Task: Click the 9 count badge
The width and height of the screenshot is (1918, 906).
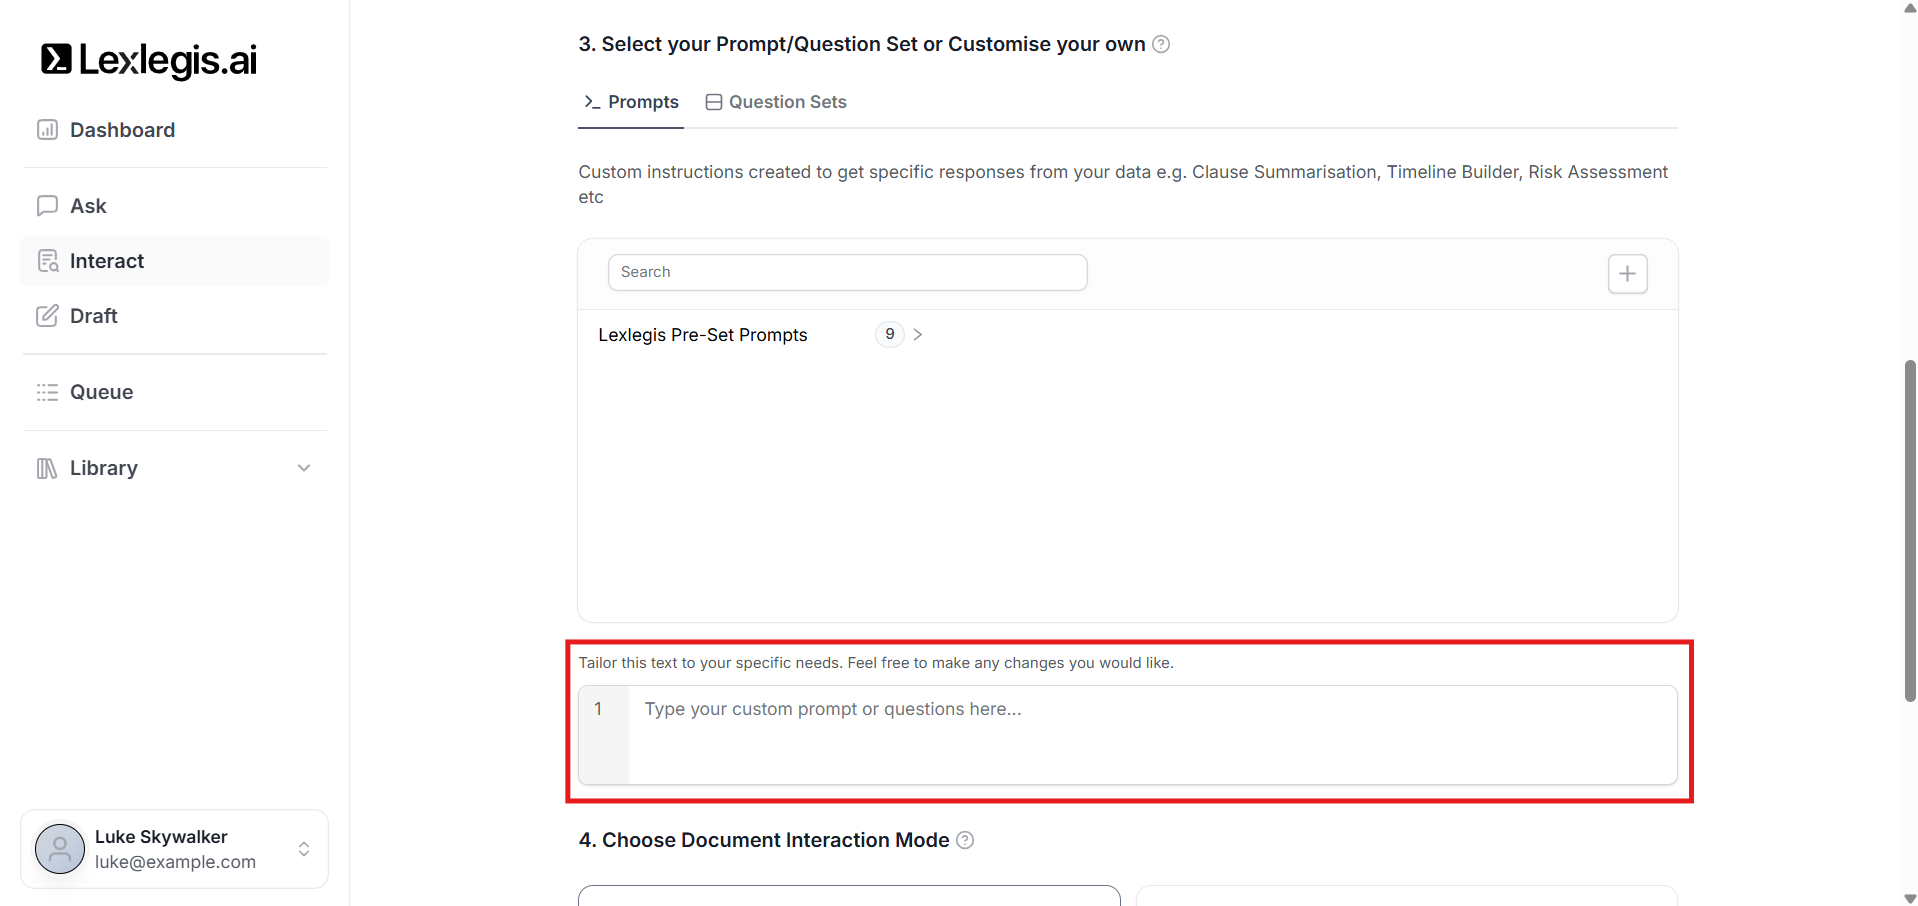Action: [x=889, y=334]
